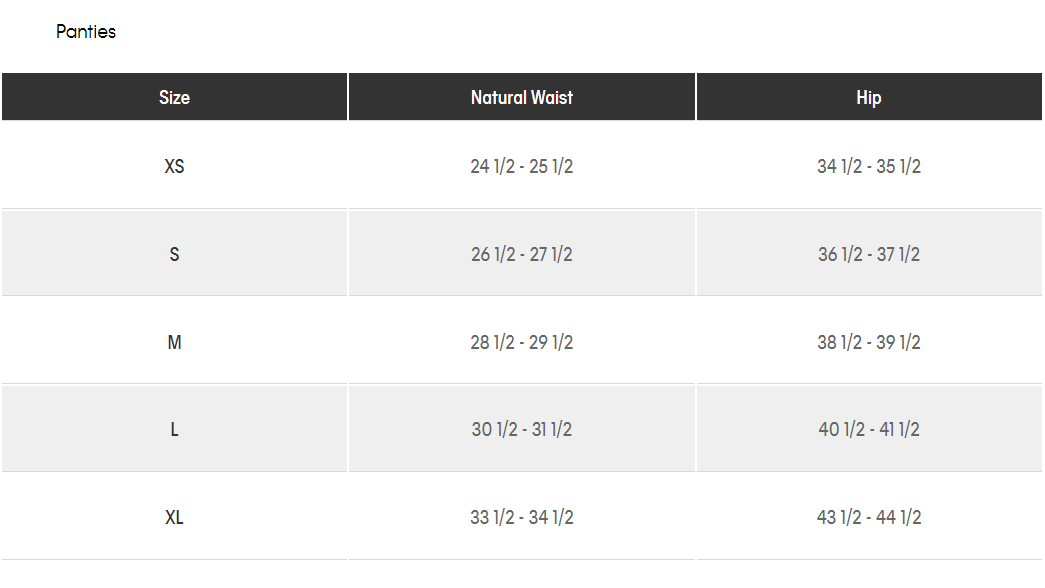Image resolution: width=1045 pixels, height=588 pixels.
Task: Click waist value 26 1/2 - 27 1/2
Action: (x=522, y=254)
